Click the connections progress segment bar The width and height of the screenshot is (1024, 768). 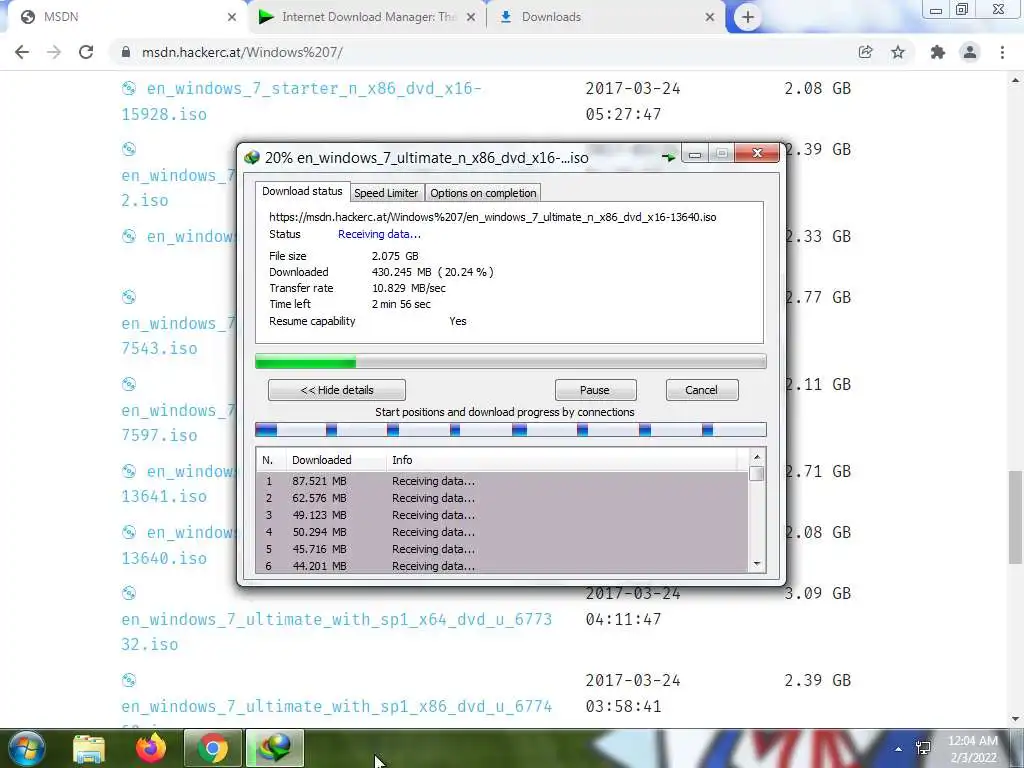tap(511, 430)
